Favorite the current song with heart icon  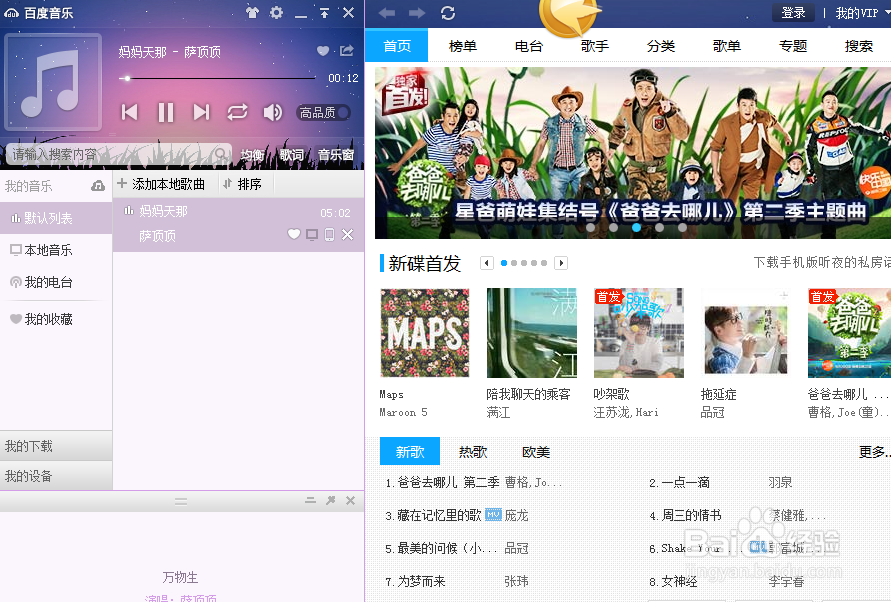click(323, 51)
